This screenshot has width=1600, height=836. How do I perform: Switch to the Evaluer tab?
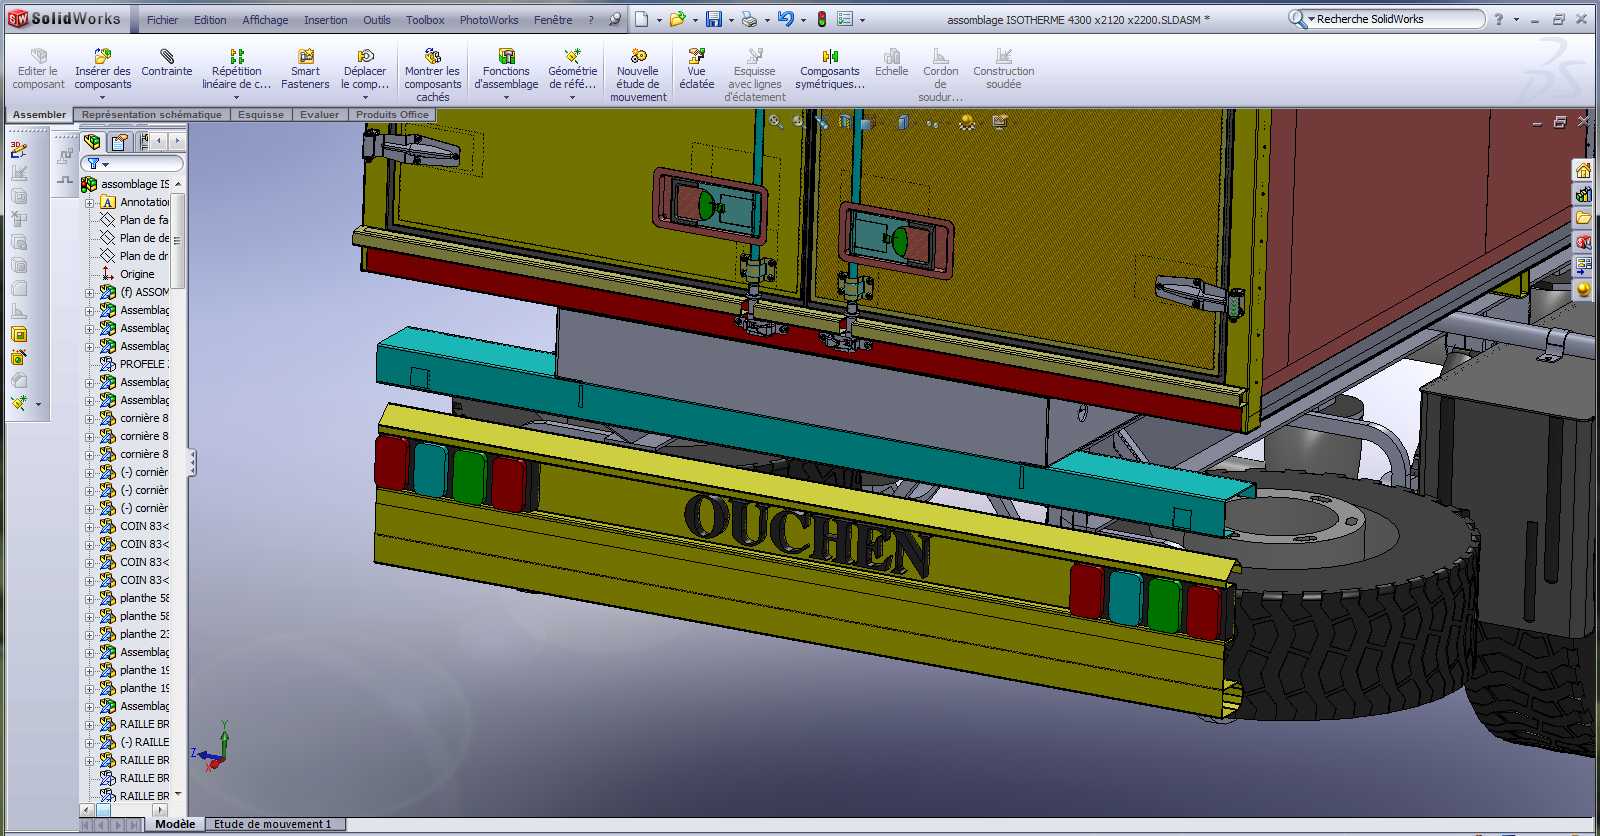[320, 115]
